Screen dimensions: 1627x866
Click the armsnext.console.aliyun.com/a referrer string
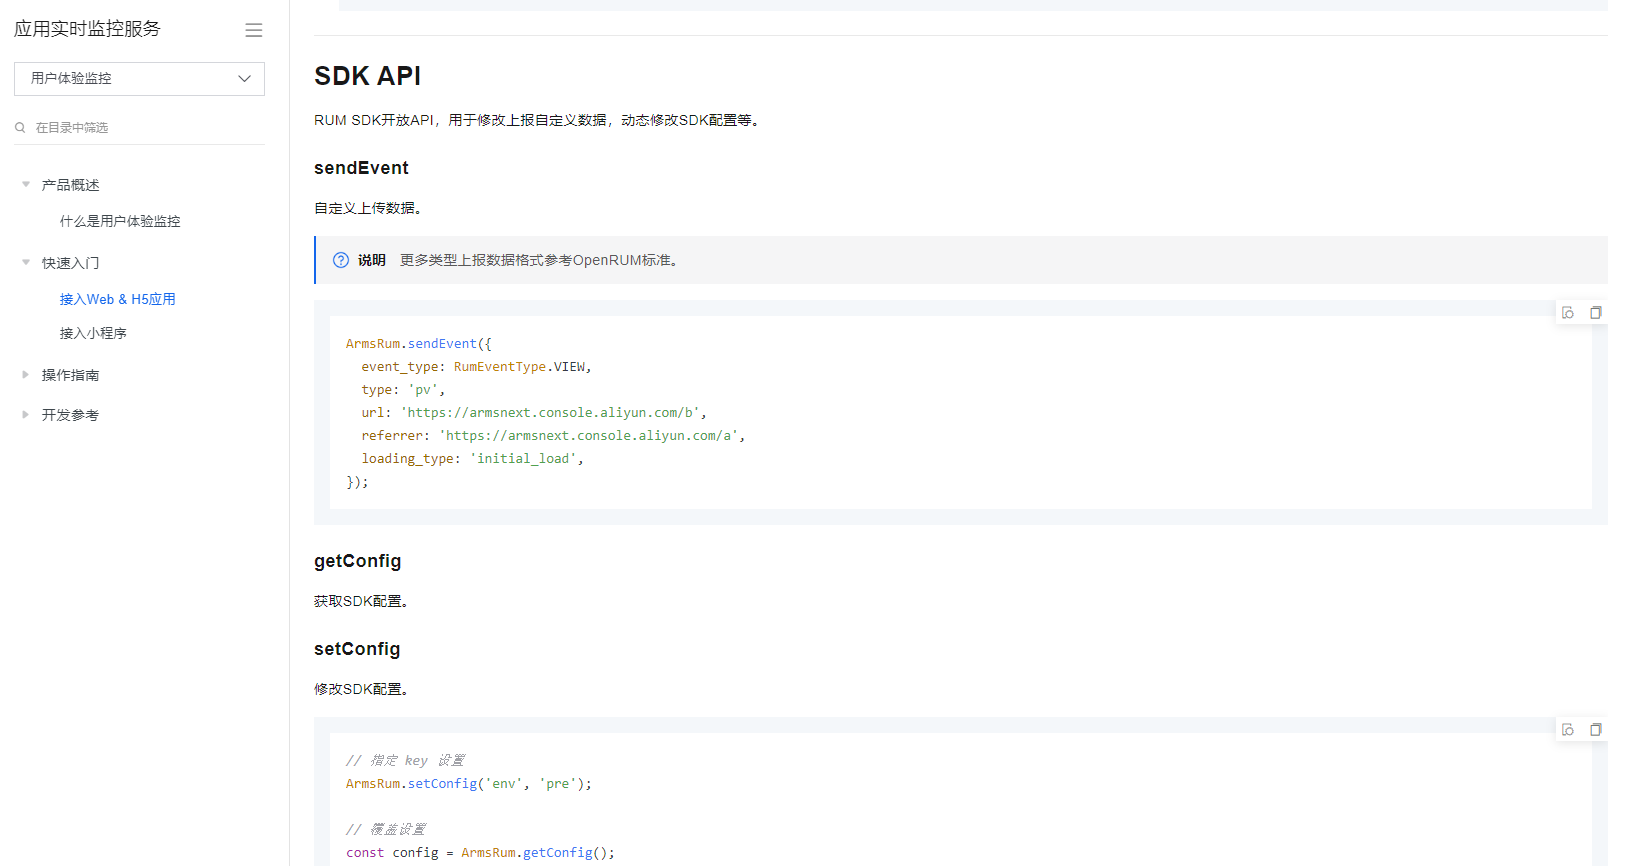(591, 436)
